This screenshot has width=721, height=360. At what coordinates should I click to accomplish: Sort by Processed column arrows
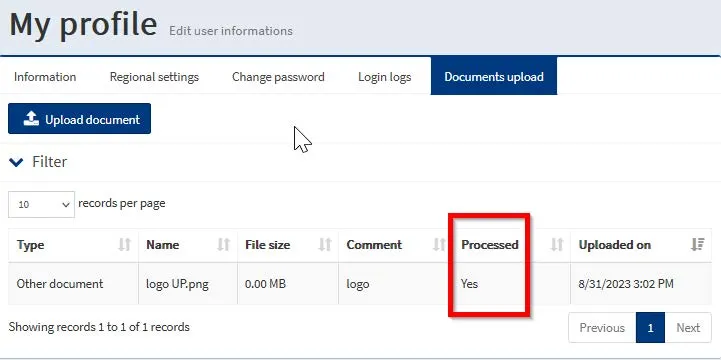pos(557,245)
